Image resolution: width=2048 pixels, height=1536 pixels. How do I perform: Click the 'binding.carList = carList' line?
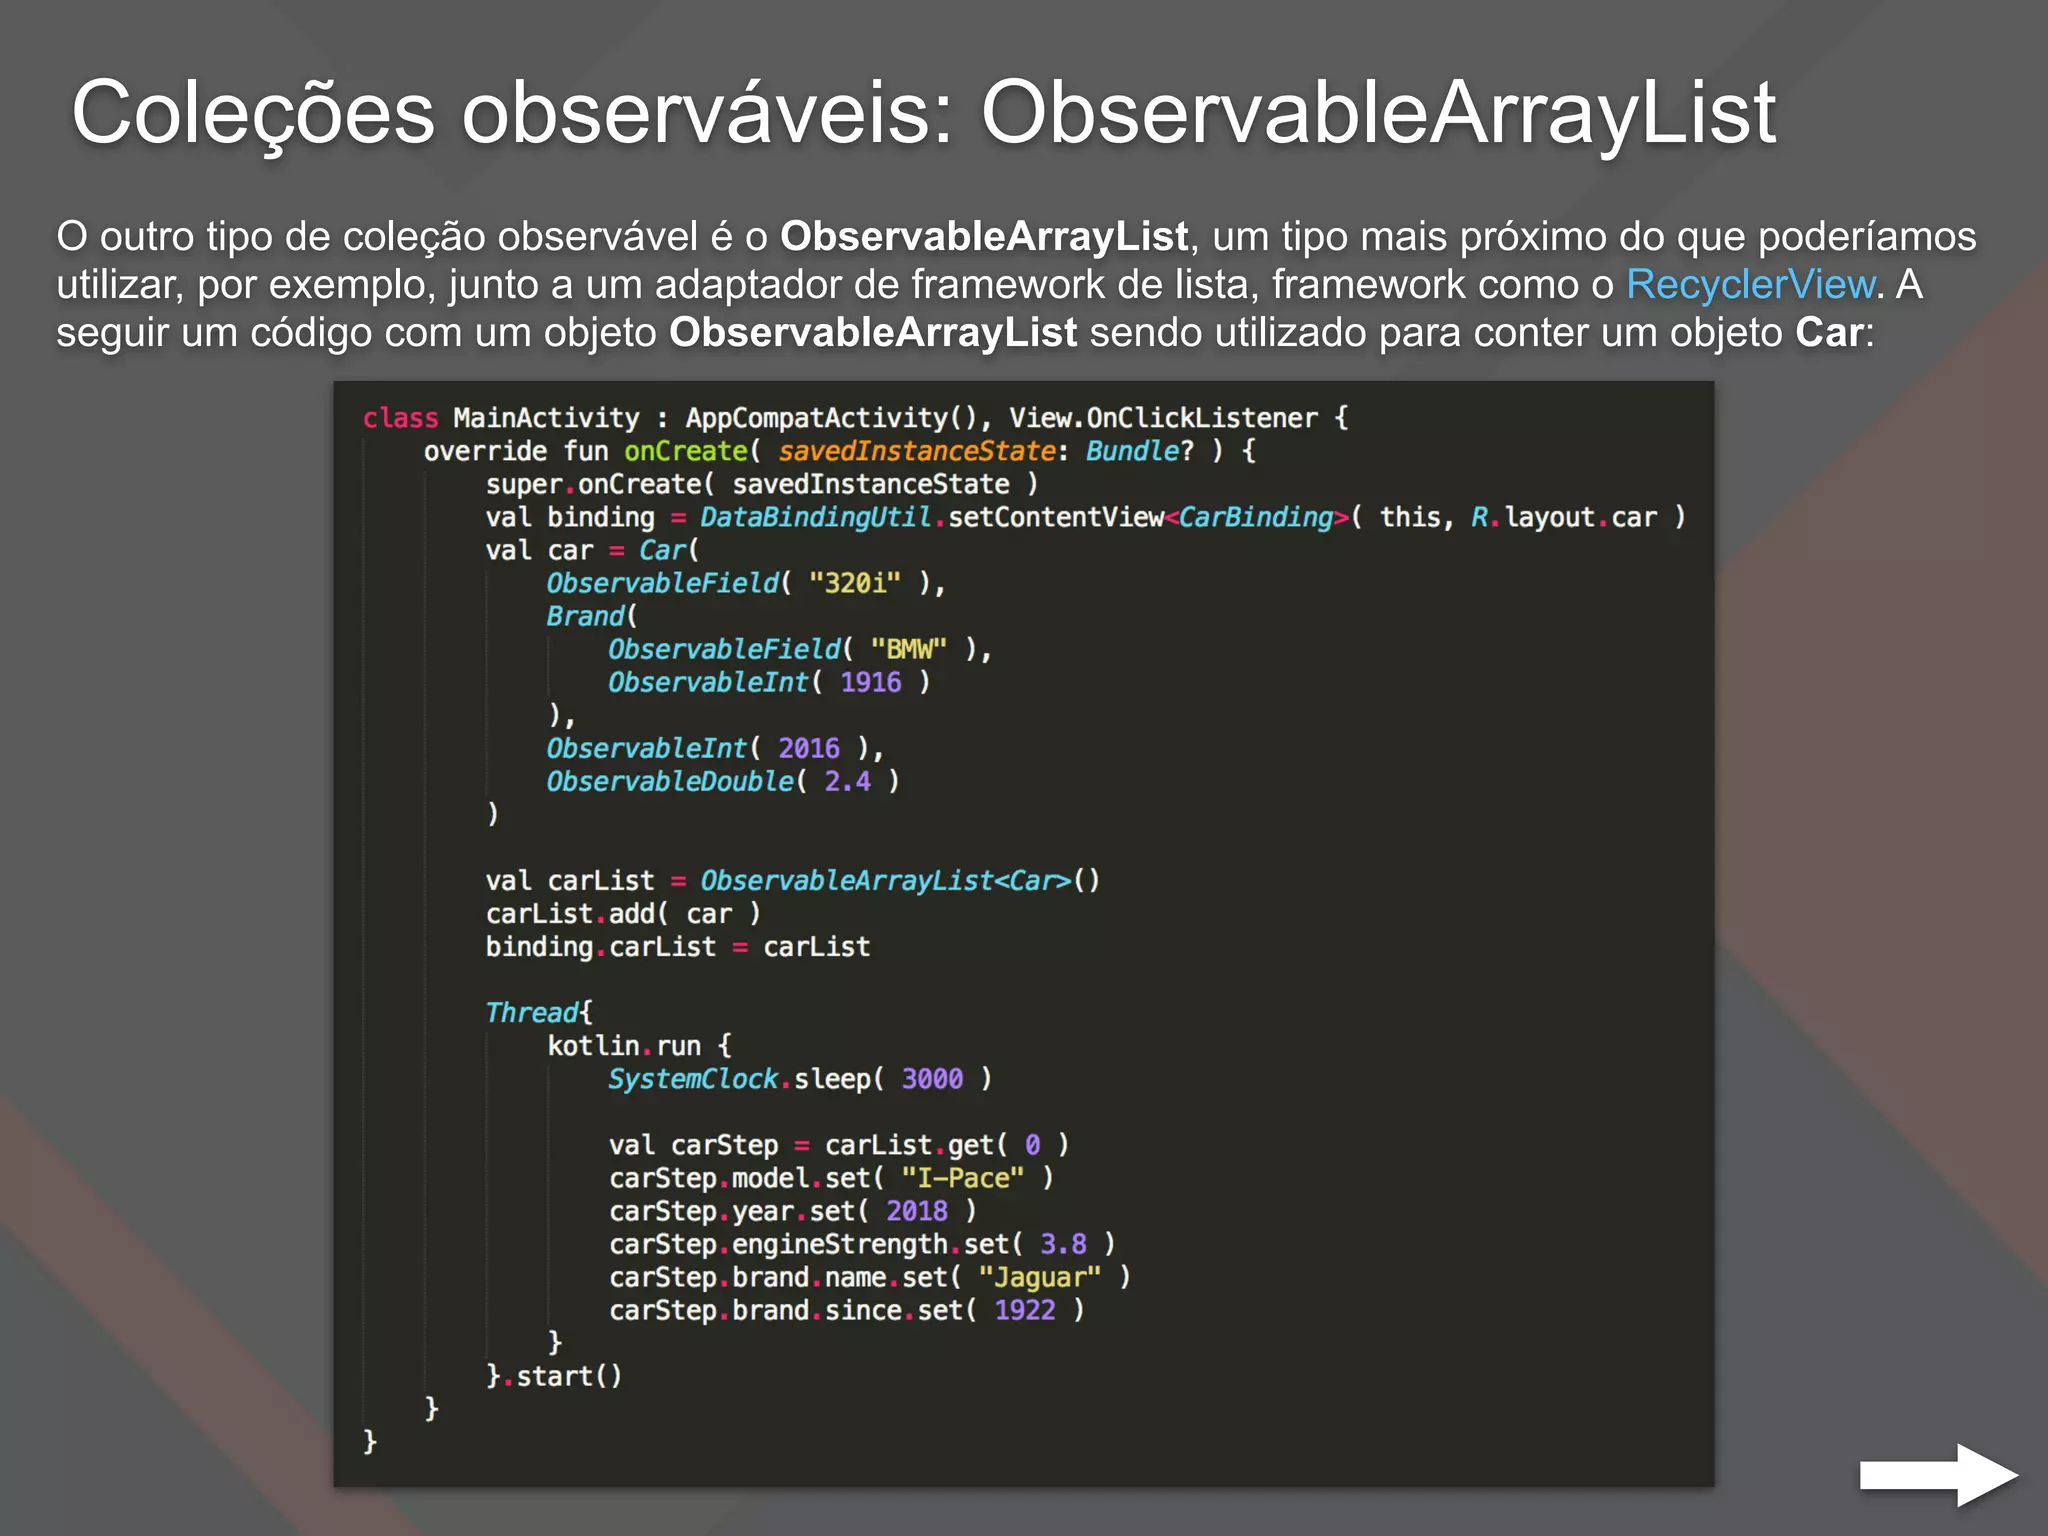point(678,946)
